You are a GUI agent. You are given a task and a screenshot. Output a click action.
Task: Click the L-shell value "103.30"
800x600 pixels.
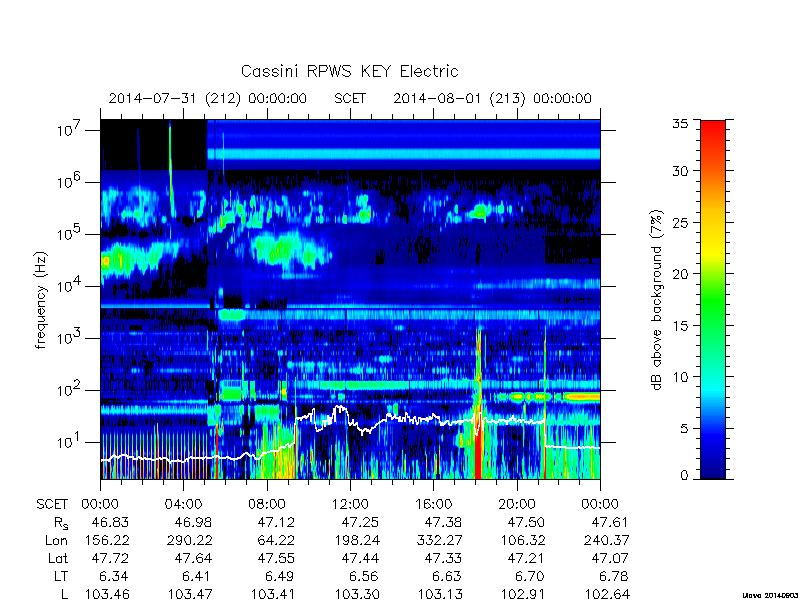click(x=357, y=594)
